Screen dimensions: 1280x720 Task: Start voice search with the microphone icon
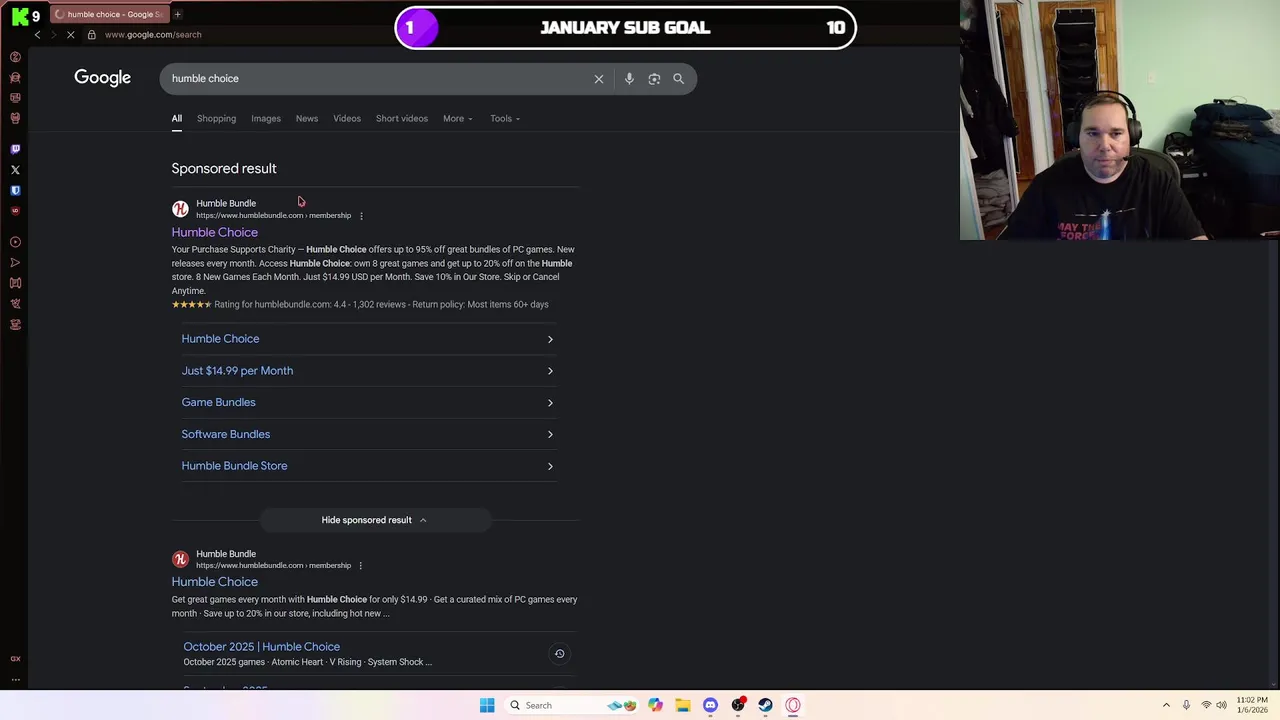pyautogui.click(x=629, y=79)
